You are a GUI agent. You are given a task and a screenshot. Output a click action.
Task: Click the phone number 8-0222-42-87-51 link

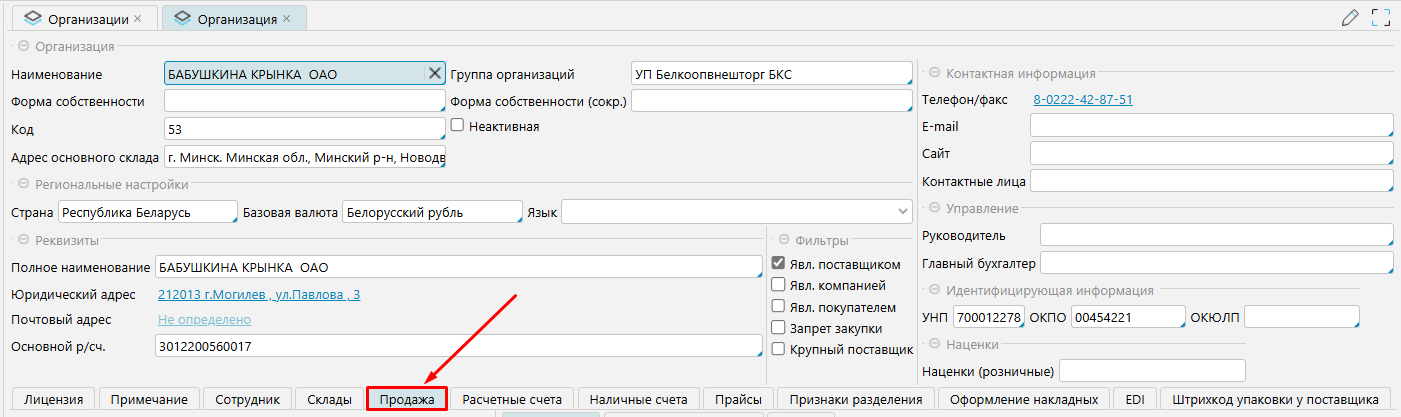point(1082,100)
